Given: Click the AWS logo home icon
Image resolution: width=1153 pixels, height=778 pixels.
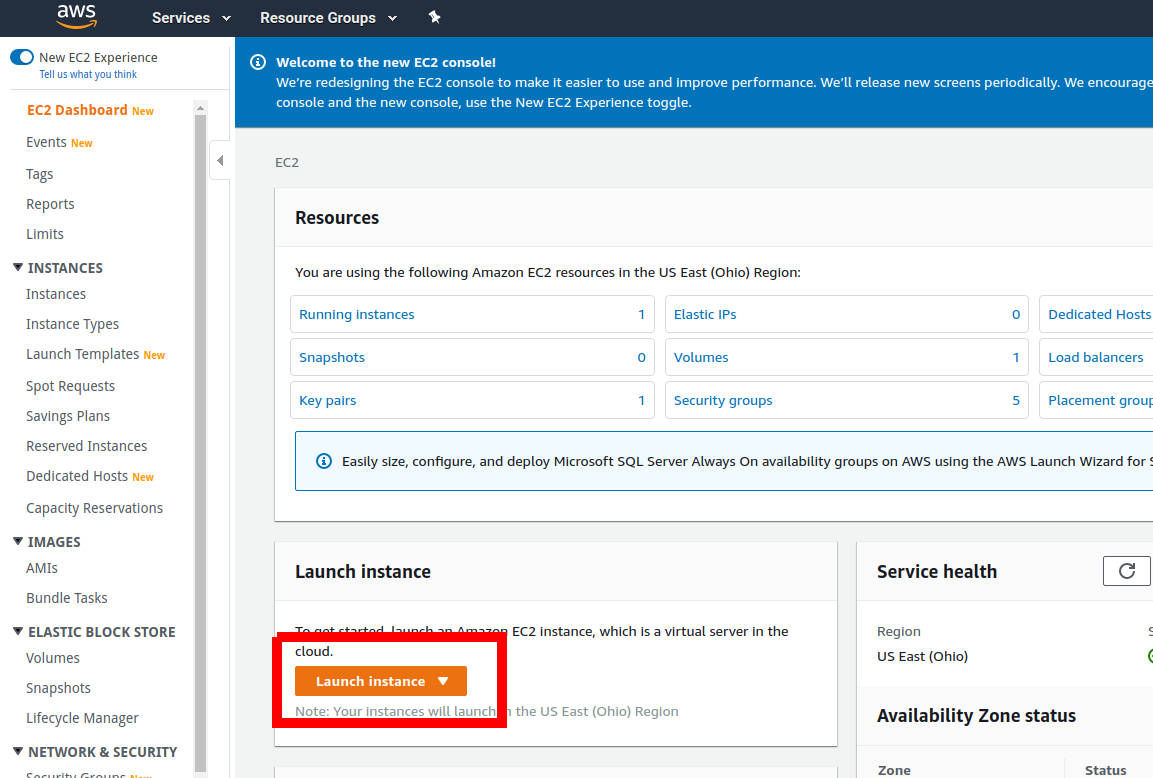Looking at the screenshot, I should point(76,16).
